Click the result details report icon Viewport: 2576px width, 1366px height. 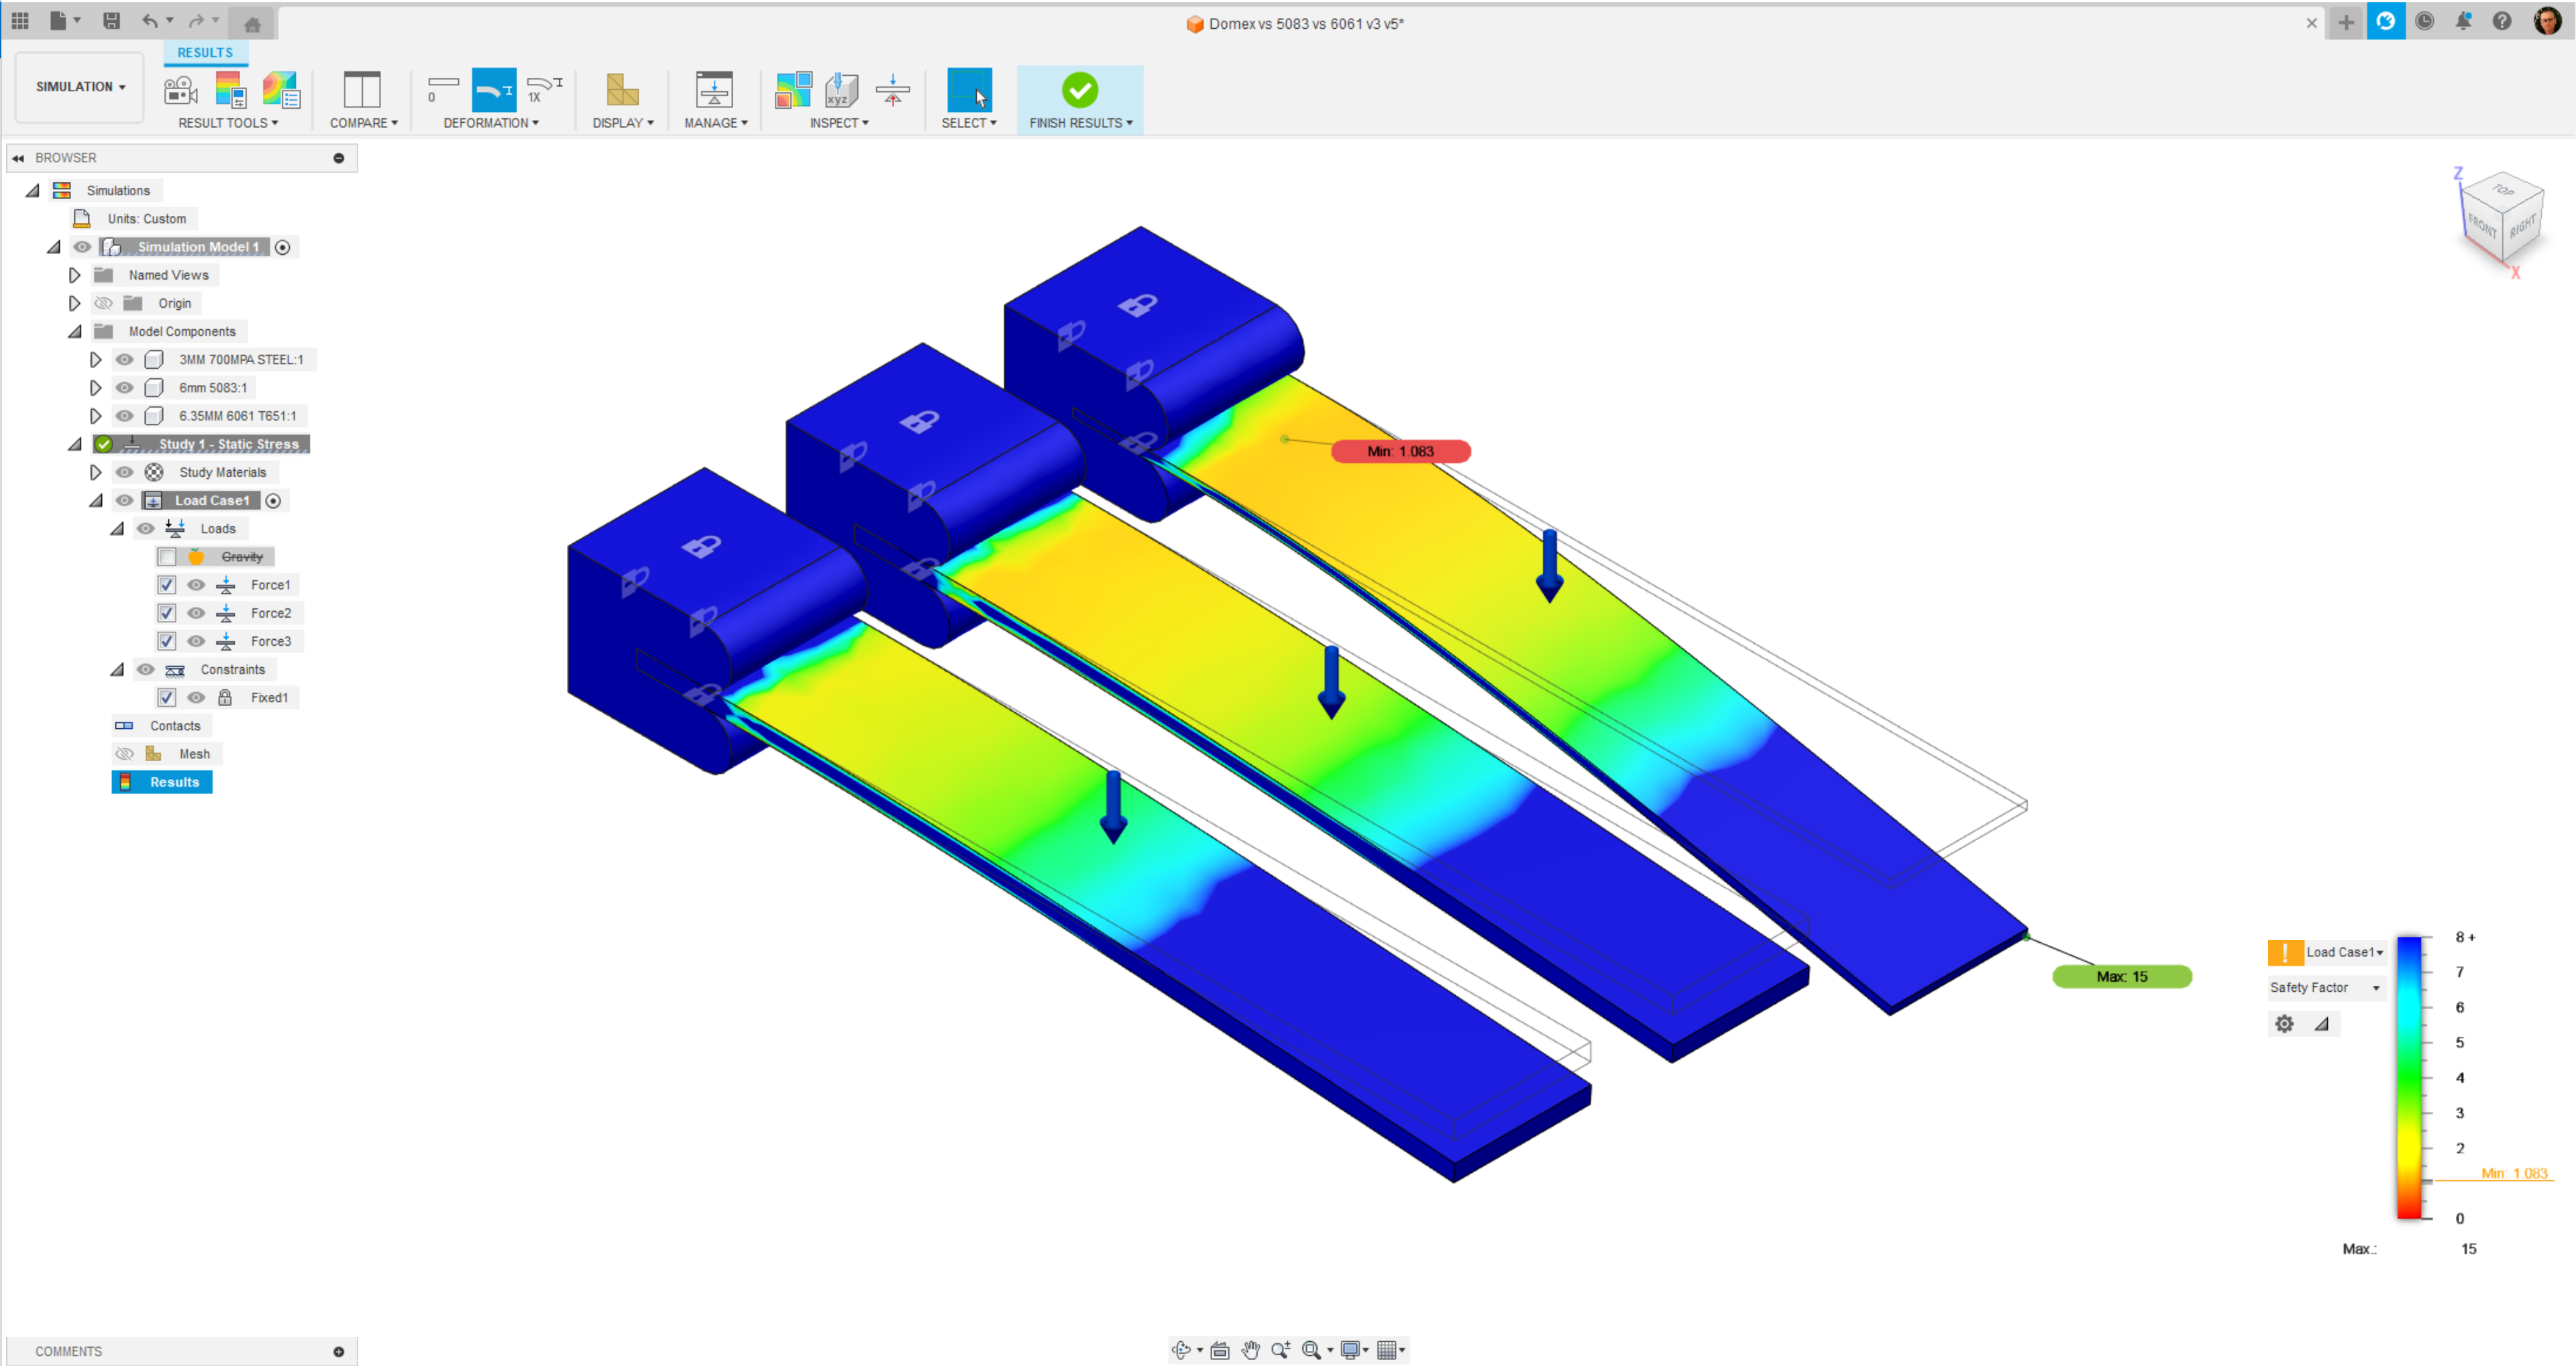click(x=281, y=90)
